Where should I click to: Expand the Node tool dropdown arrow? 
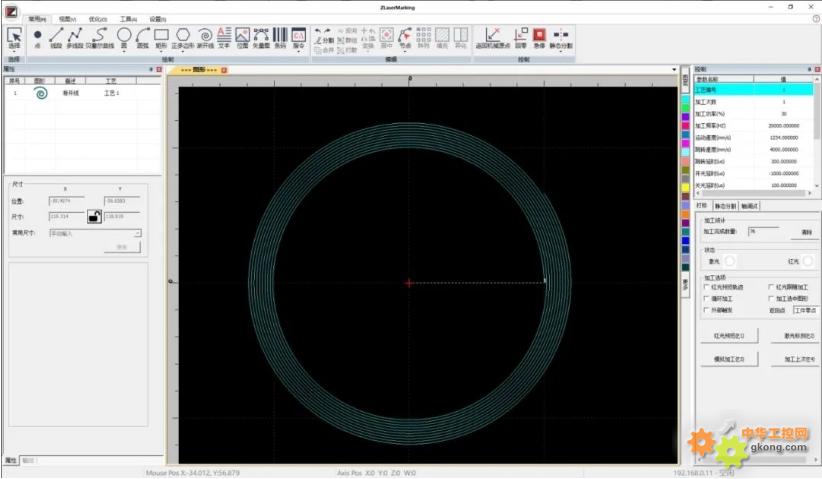405,52
